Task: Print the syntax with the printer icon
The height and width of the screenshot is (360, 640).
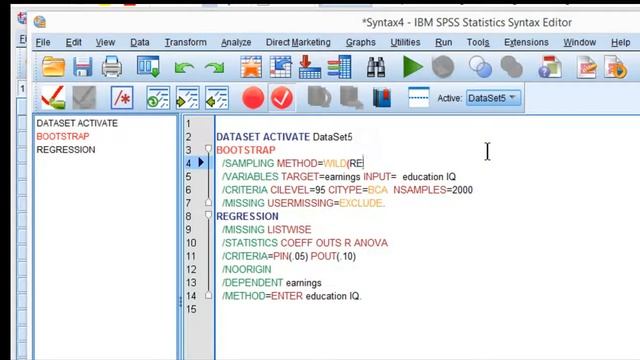Action: click(x=111, y=67)
